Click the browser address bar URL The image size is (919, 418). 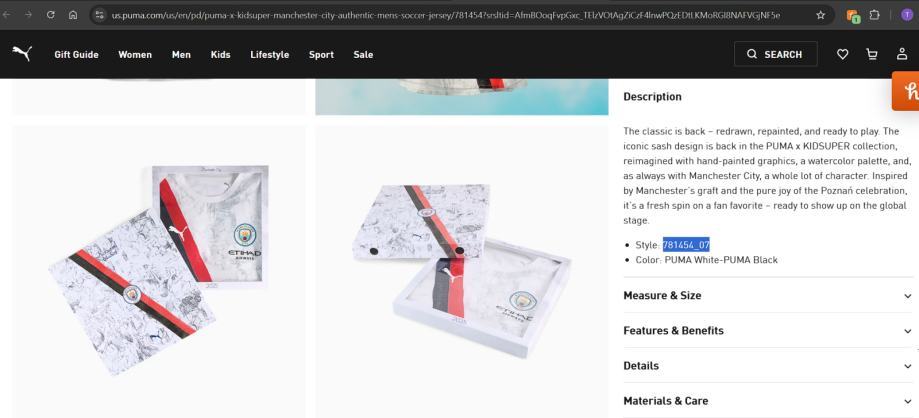tap(445, 15)
